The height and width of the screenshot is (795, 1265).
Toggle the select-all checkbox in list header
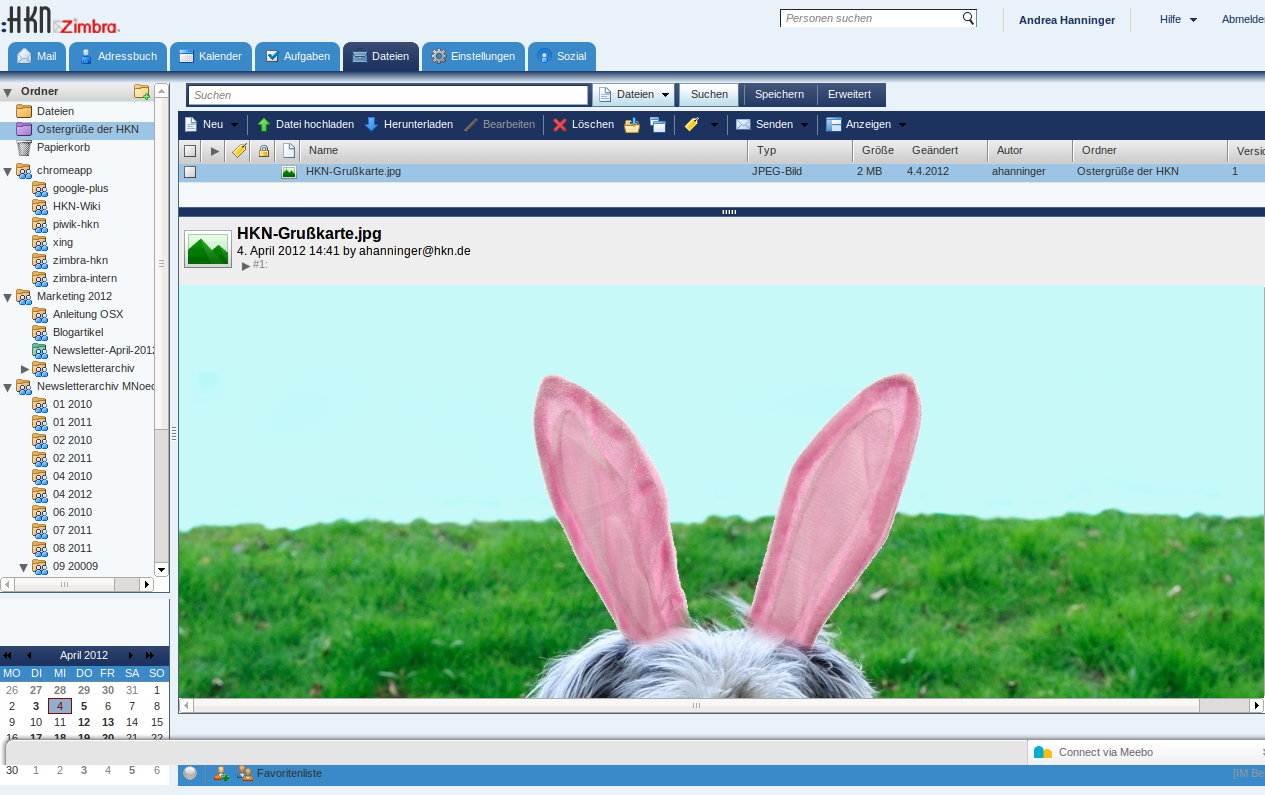point(190,151)
